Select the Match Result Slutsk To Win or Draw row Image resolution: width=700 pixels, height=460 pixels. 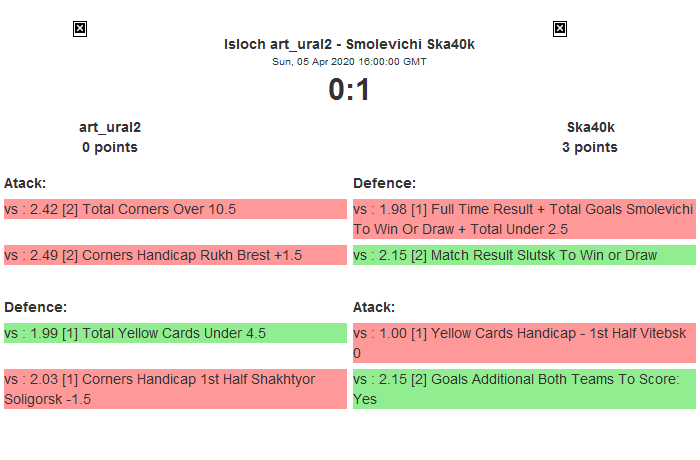tap(524, 255)
